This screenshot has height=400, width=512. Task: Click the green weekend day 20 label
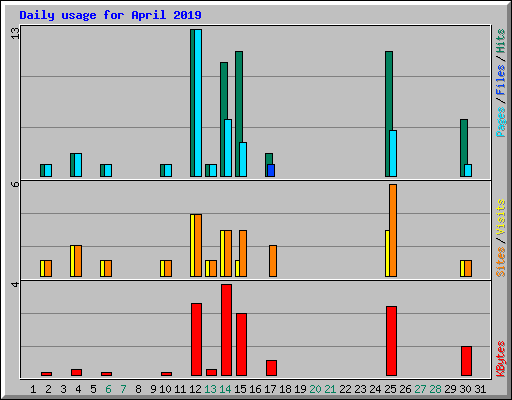tap(315, 389)
